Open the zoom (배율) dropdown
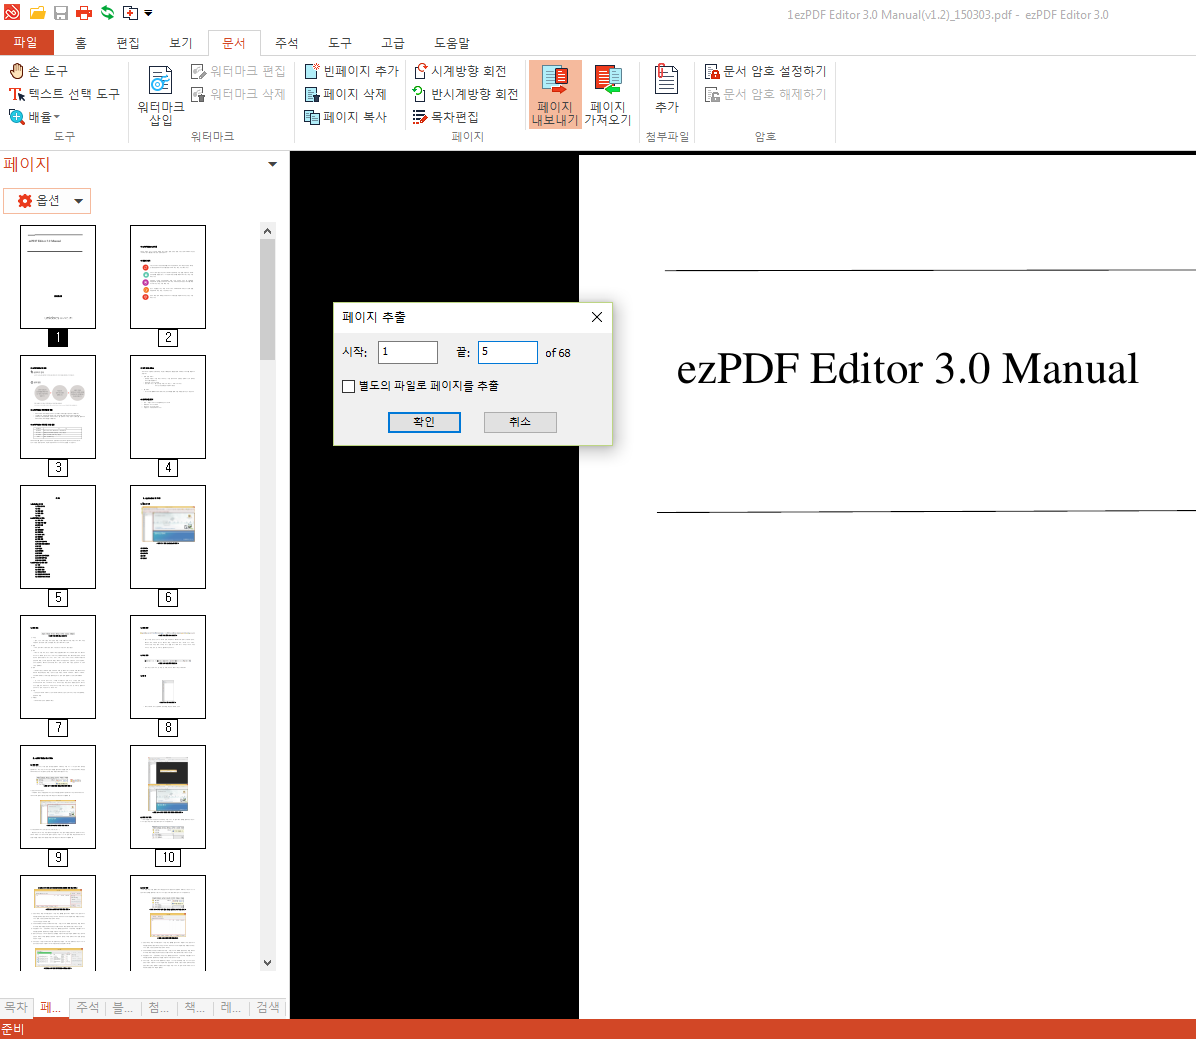Image resolution: width=1196 pixels, height=1039 pixels. coord(34,117)
